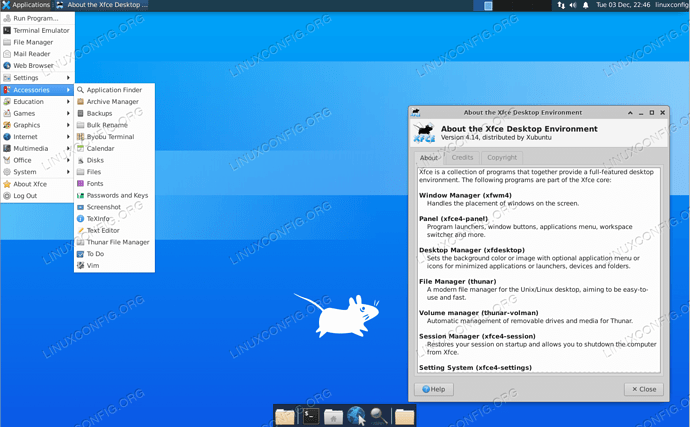Open the Backups utility
This screenshot has width=690, height=427.
(114, 114)
